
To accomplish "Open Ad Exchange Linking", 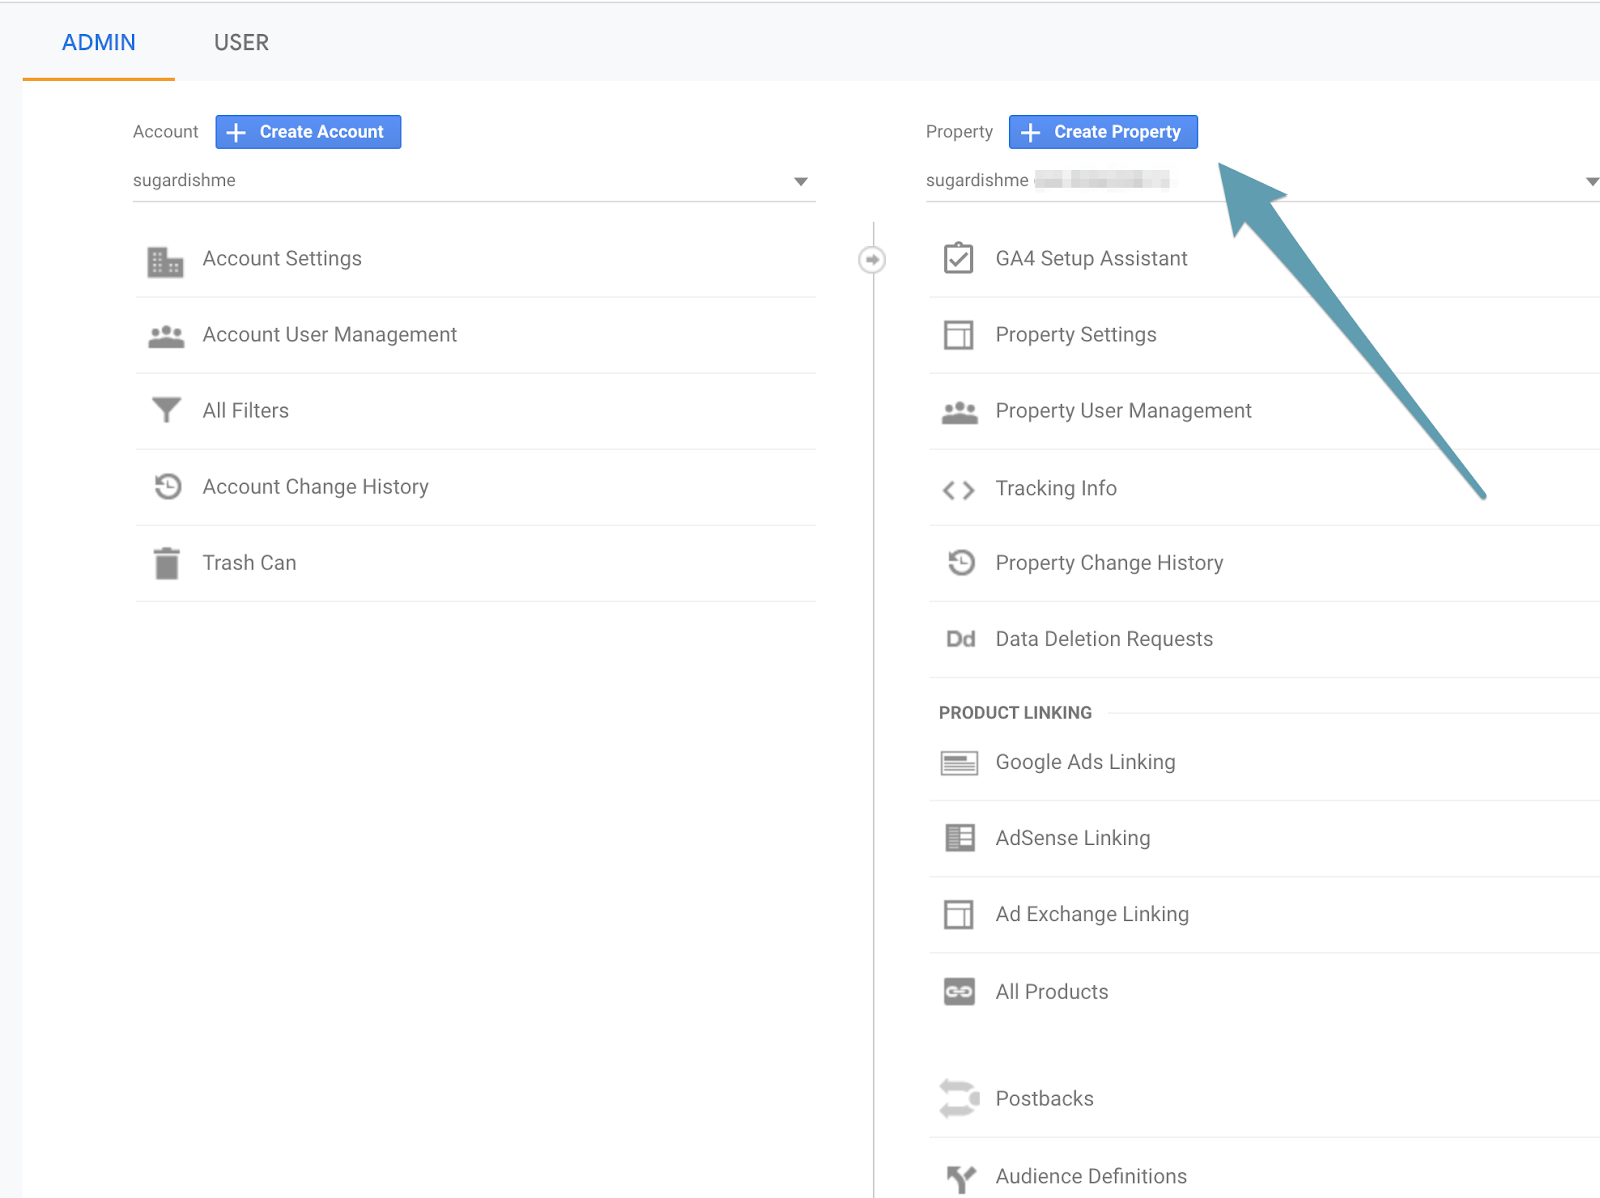I will 1092,914.
